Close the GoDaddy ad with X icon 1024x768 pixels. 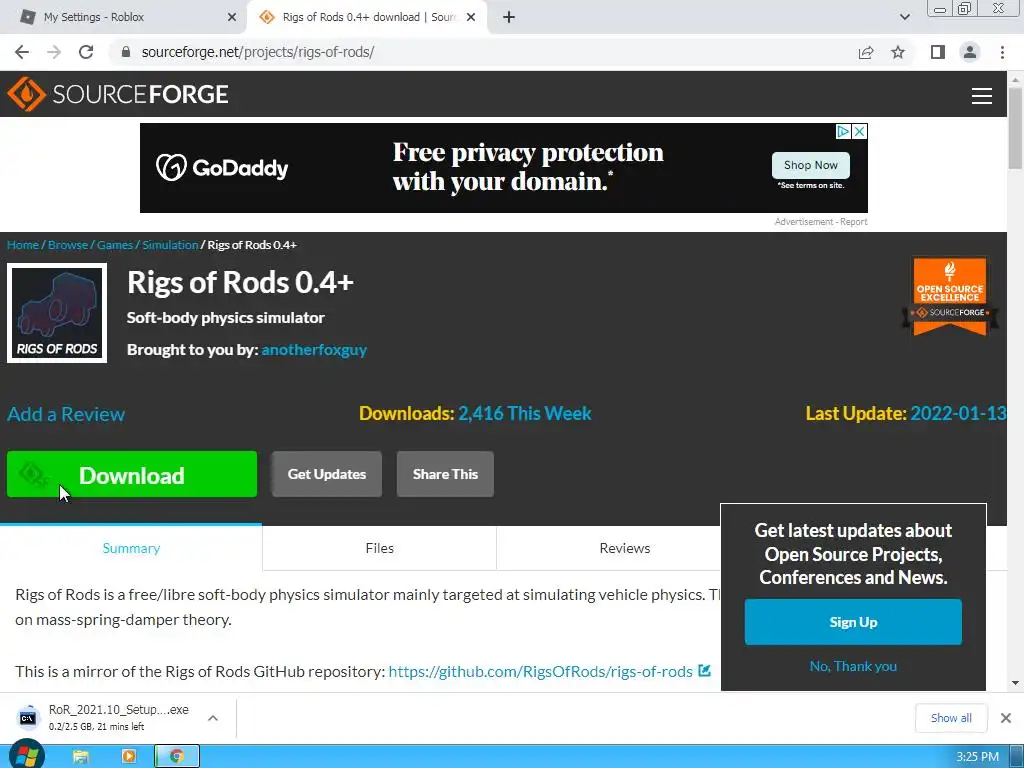[x=860, y=131]
